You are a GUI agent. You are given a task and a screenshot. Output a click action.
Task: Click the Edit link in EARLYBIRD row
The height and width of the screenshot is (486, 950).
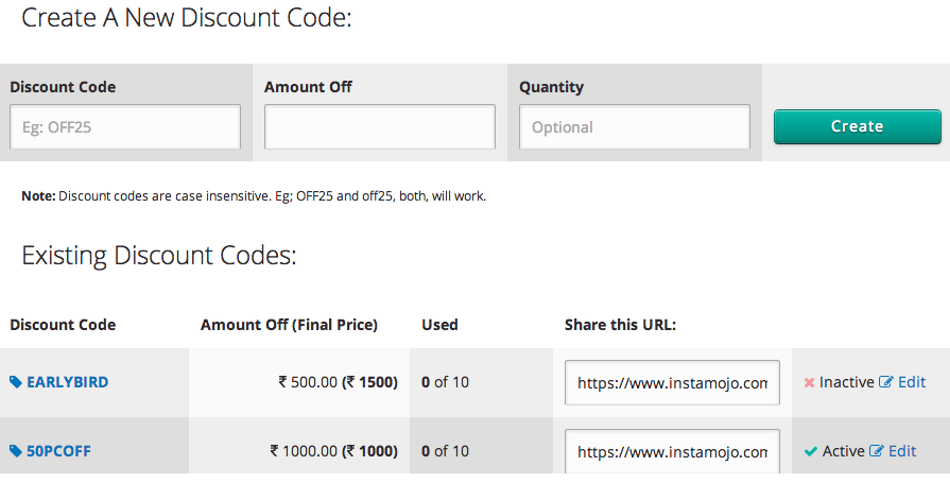click(x=911, y=382)
